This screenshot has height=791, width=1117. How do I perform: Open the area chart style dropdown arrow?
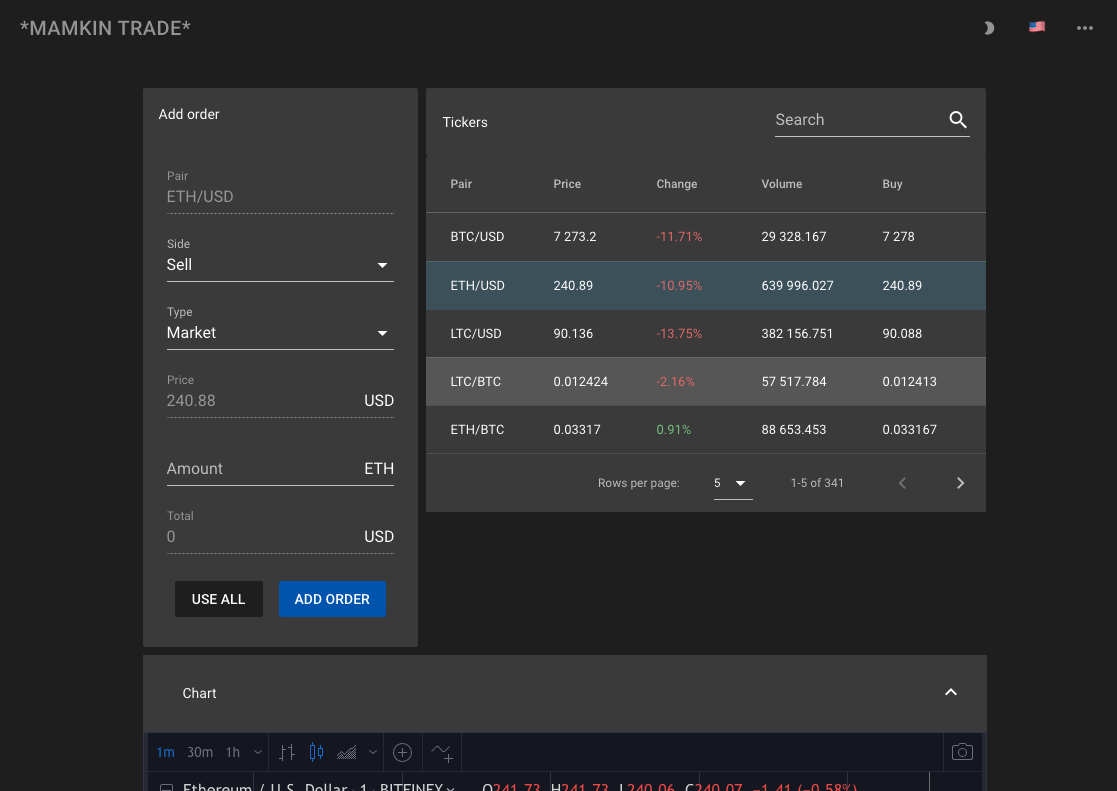coord(372,752)
